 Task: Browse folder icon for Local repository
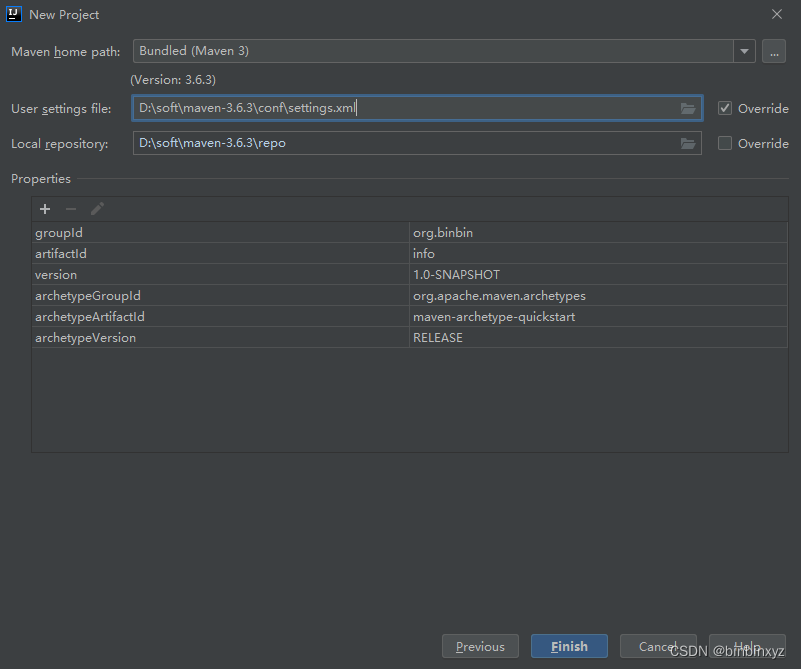tap(688, 144)
